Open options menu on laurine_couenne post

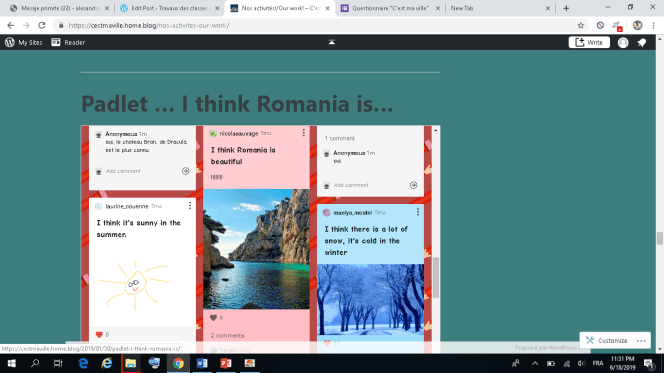point(190,206)
